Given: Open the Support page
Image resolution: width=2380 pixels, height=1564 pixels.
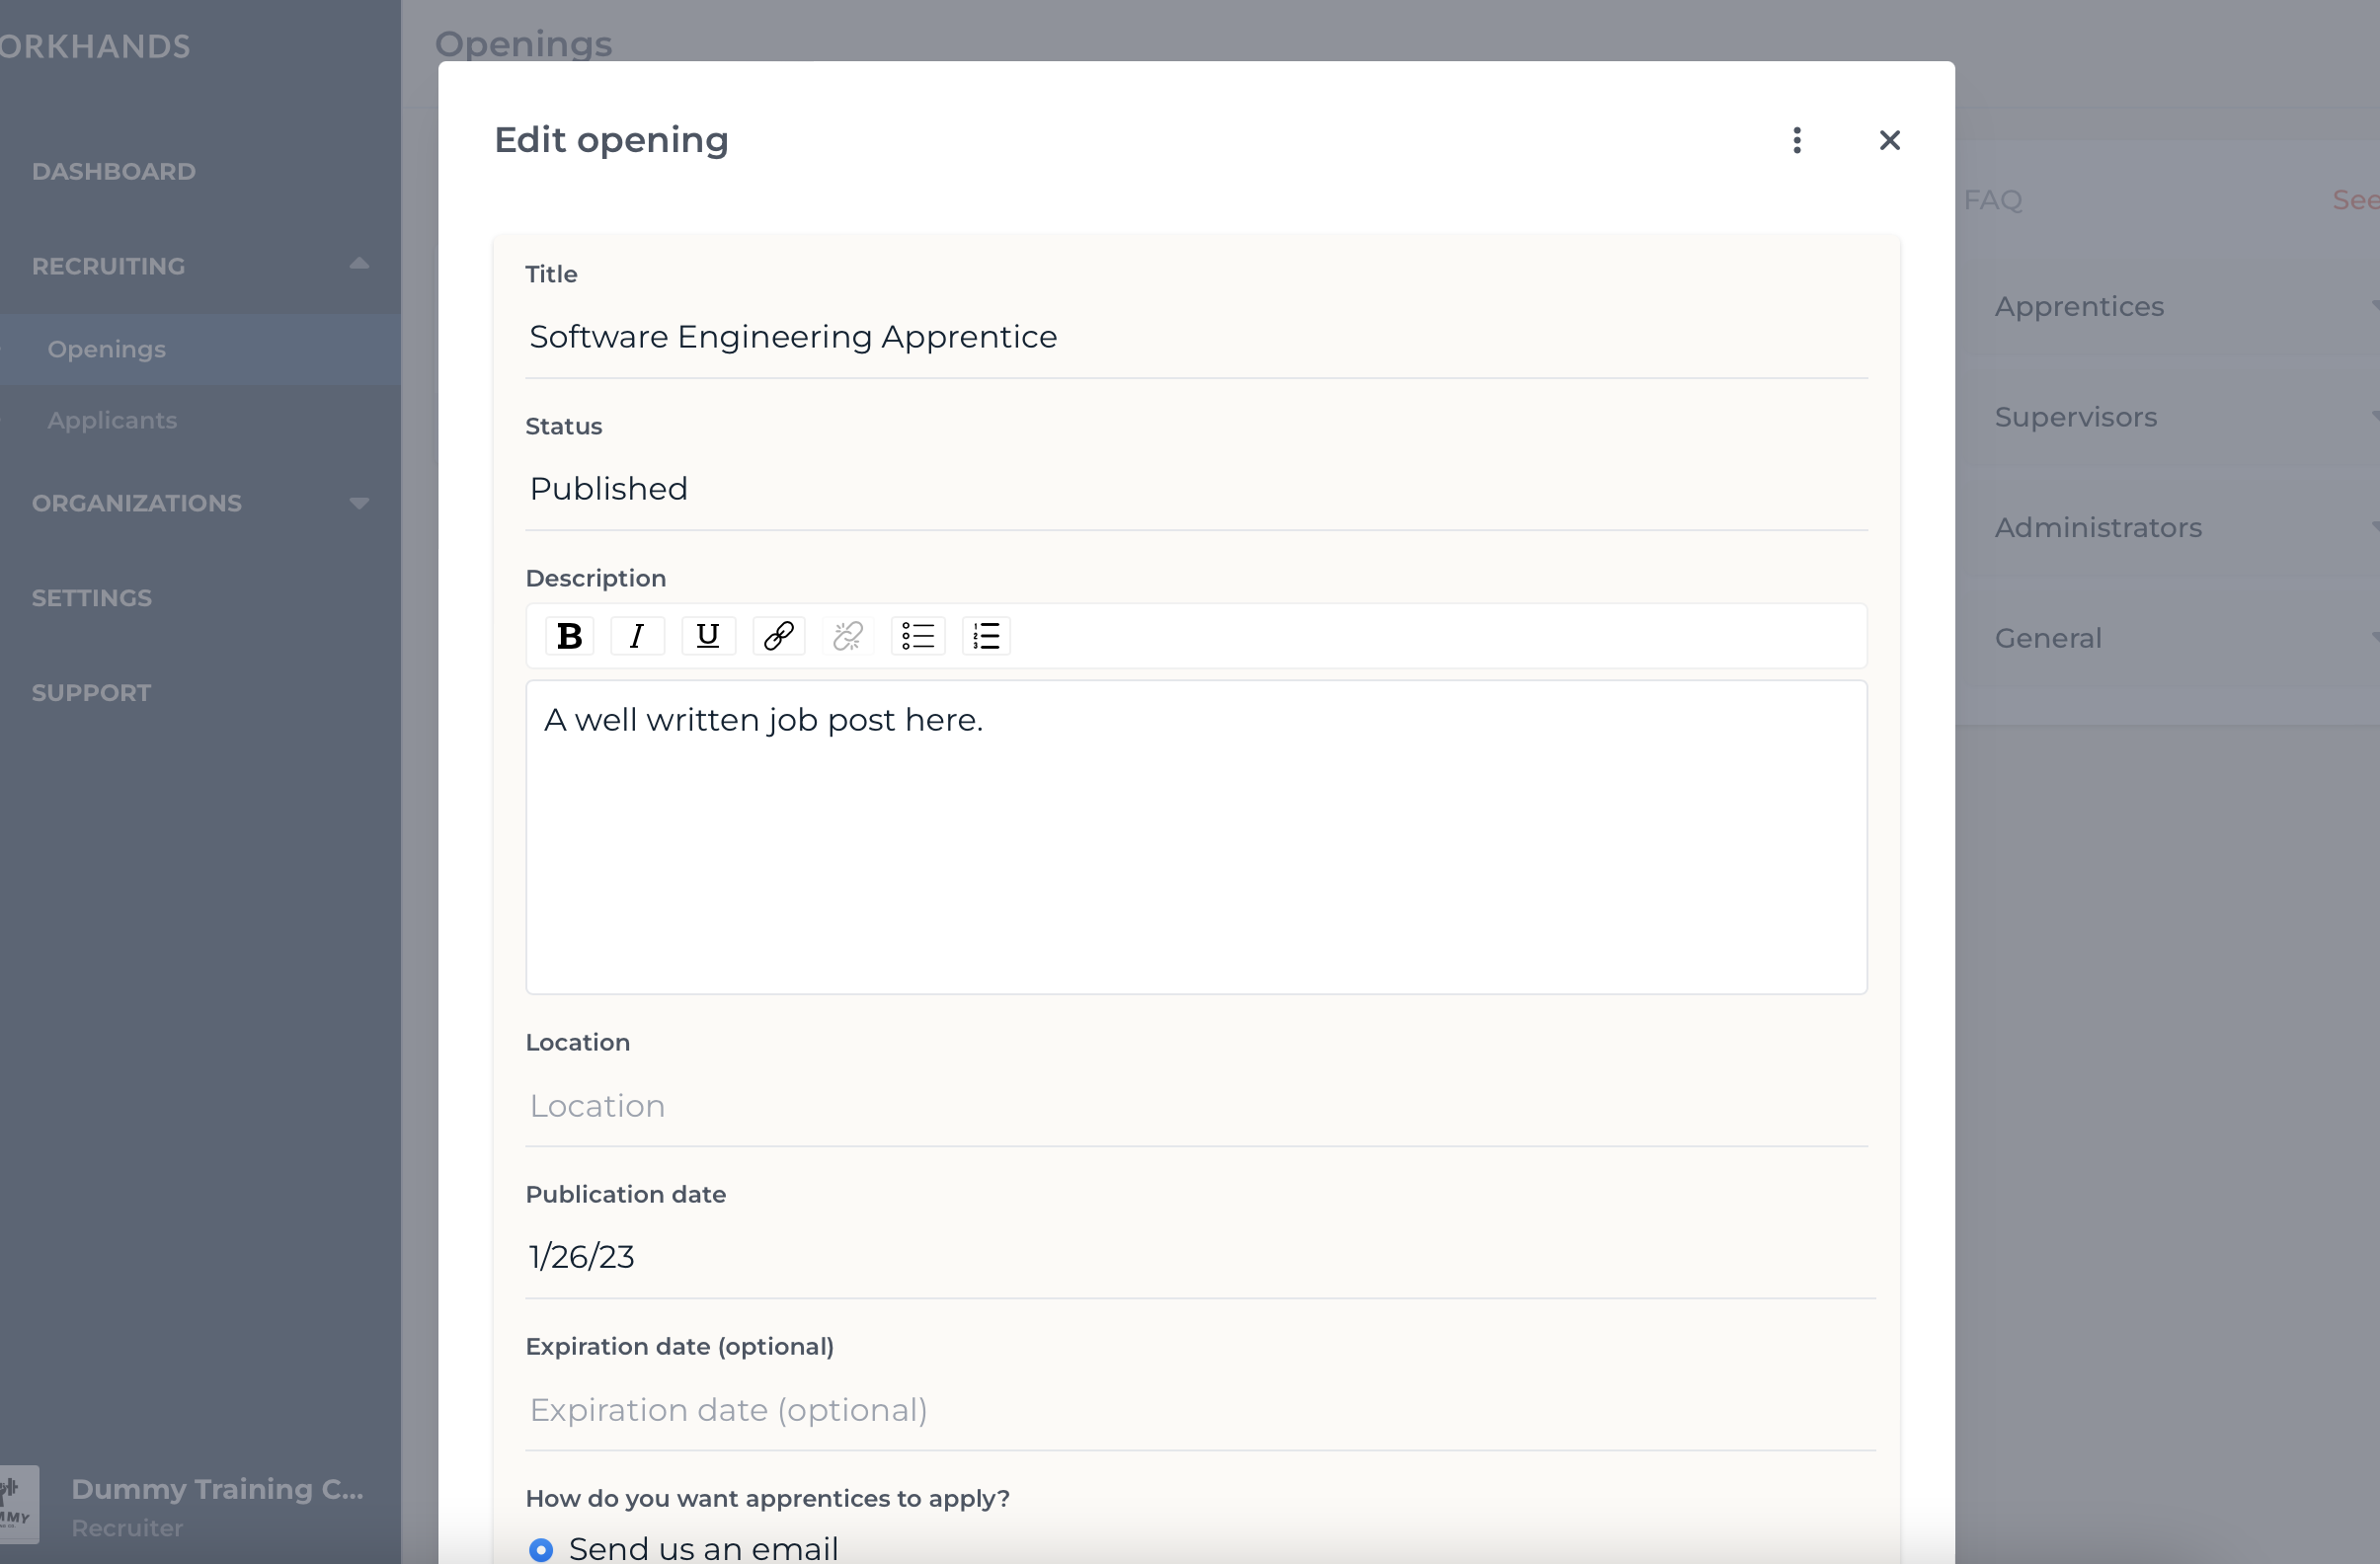Looking at the screenshot, I should pyautogui.click(x=90, y=691).
